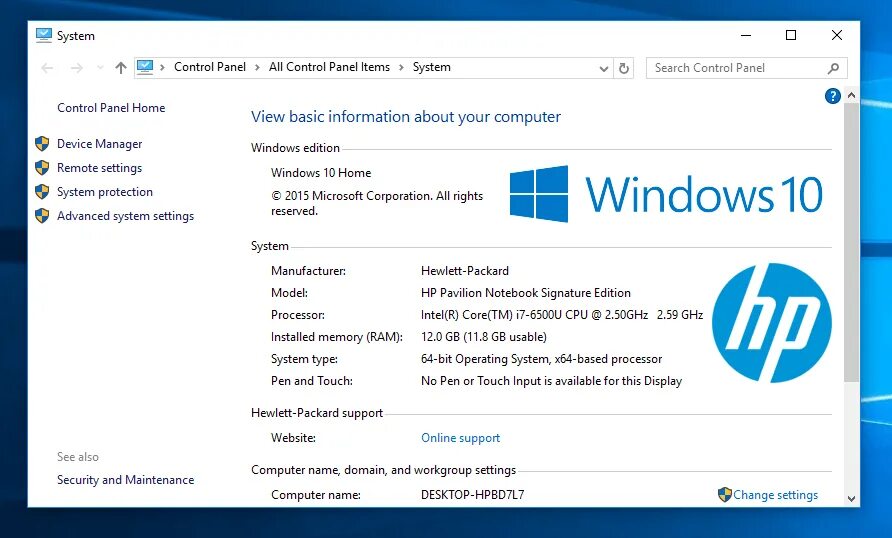Close the System window
892x538 pixels.
pos(837,35)
